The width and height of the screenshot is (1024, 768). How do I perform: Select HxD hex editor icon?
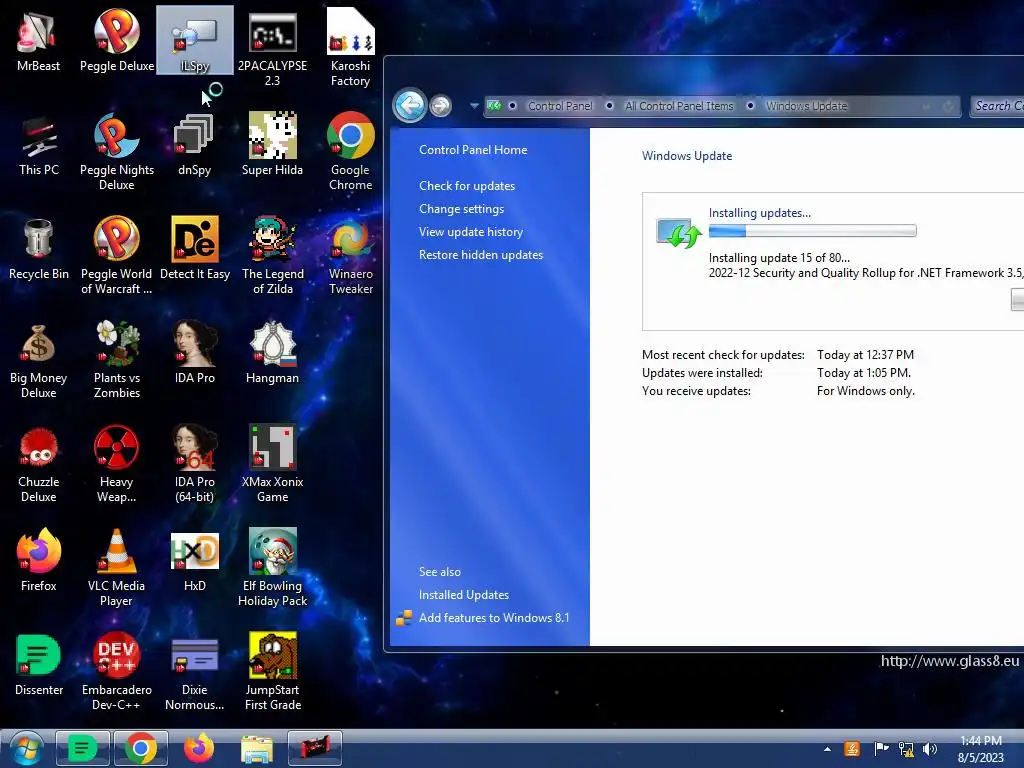tap(195, 560)
